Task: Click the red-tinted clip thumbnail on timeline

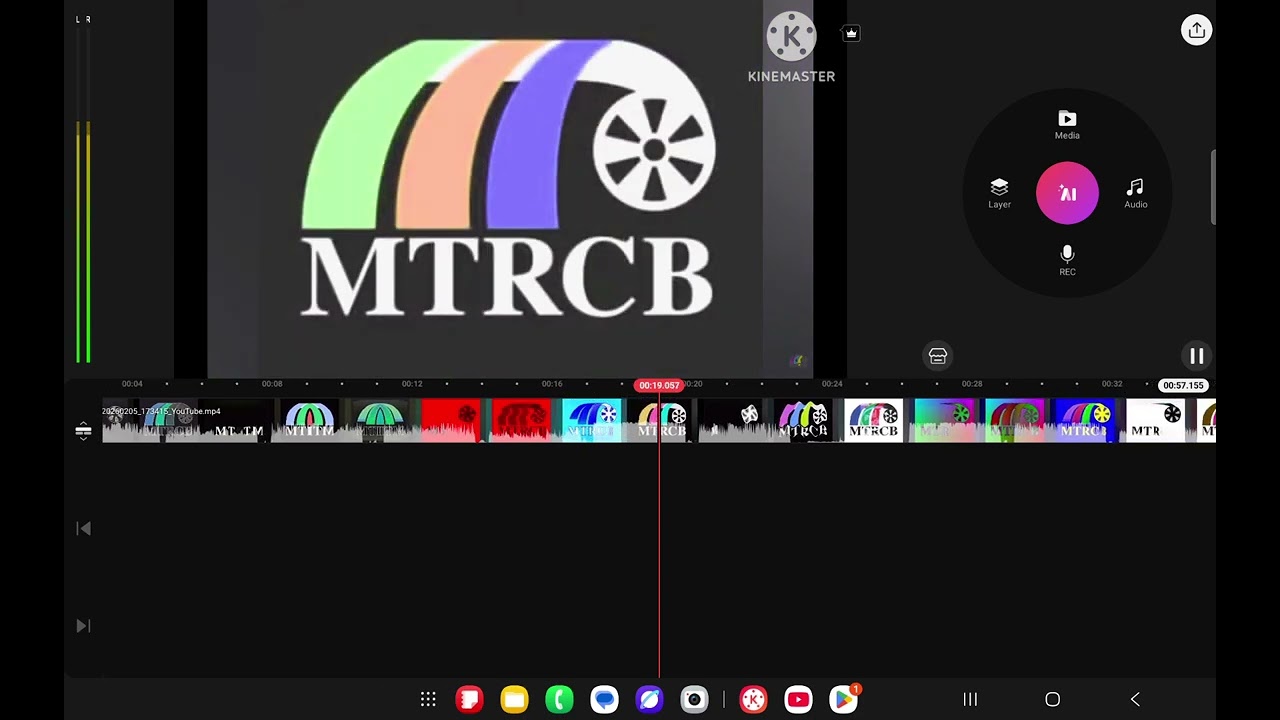Action: click(450, 420)
